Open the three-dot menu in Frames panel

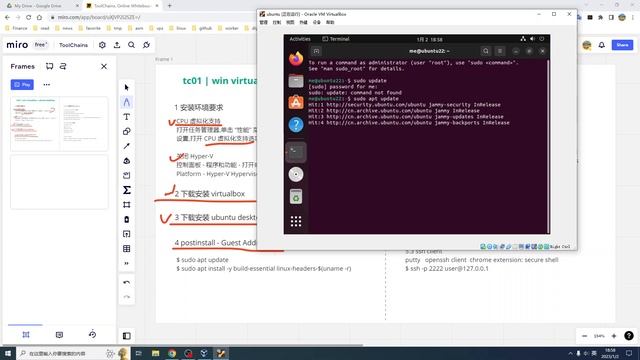47,84
